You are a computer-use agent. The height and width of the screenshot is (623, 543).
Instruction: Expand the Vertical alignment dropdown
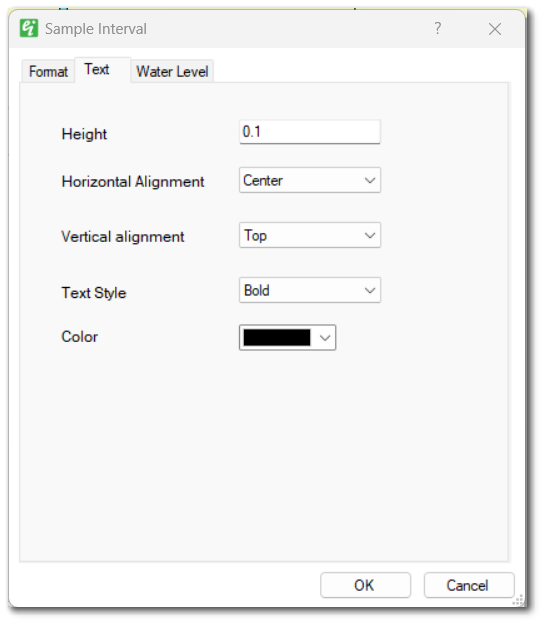pyautogui.click(x=310, y=235)
